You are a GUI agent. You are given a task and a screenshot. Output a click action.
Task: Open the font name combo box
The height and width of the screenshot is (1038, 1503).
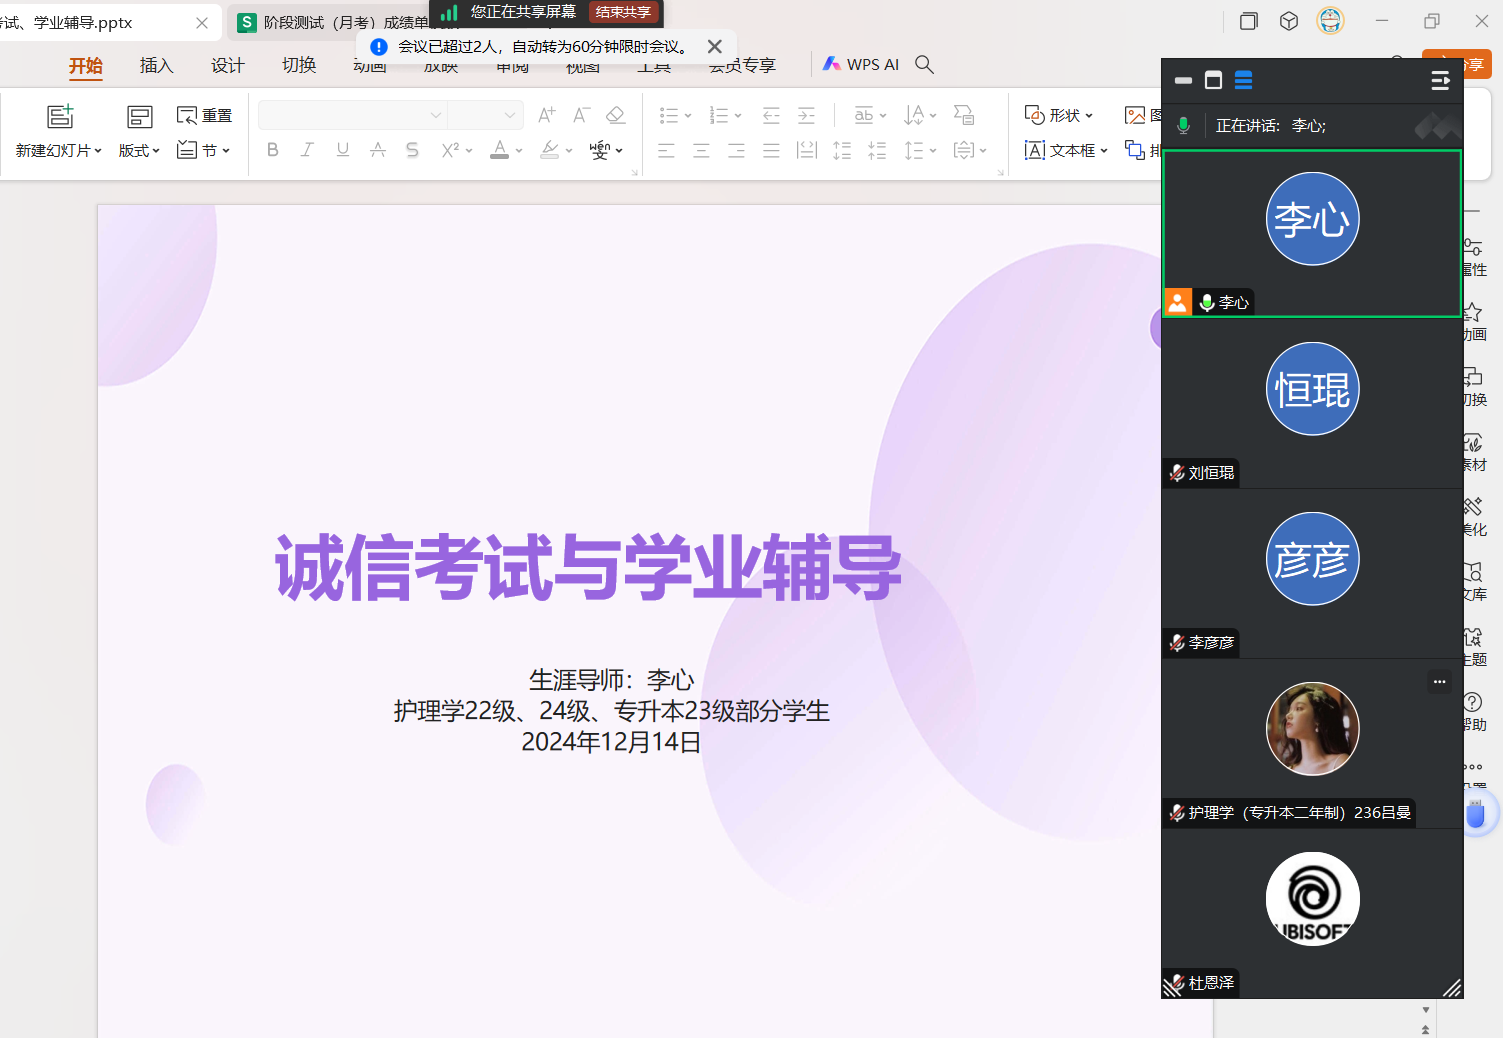click(x=351, y=115)
